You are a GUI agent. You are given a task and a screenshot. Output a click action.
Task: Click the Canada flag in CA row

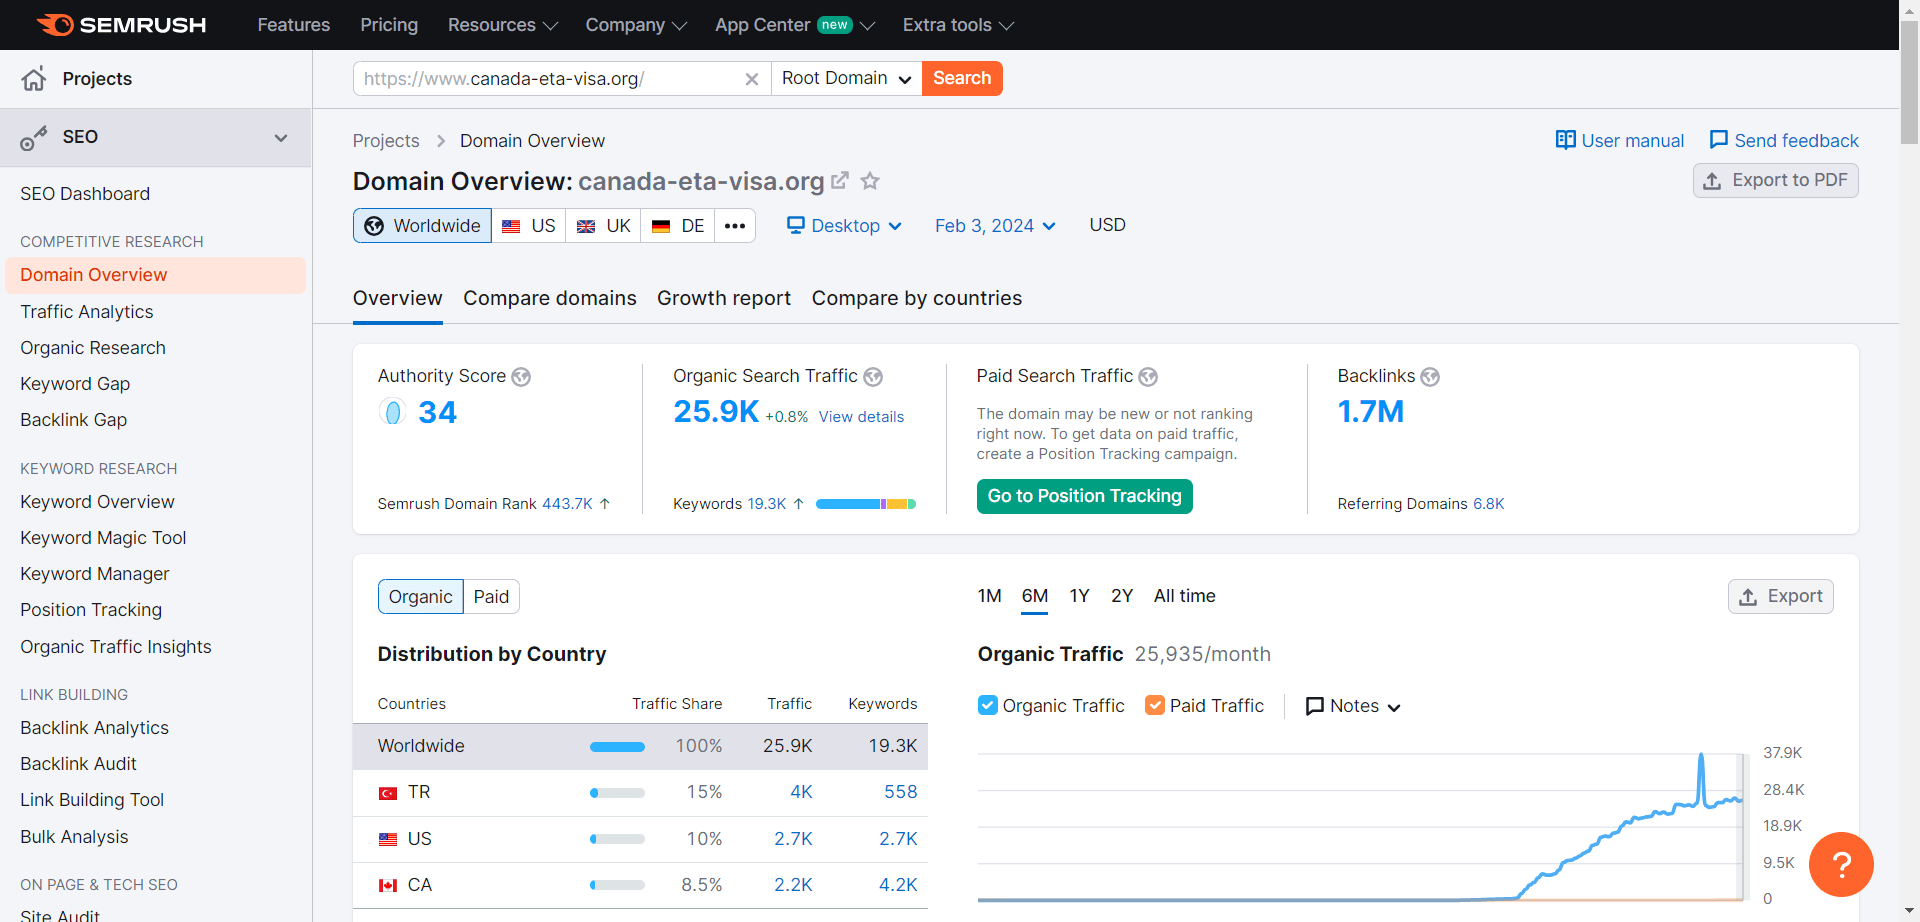tap(388, 885)
